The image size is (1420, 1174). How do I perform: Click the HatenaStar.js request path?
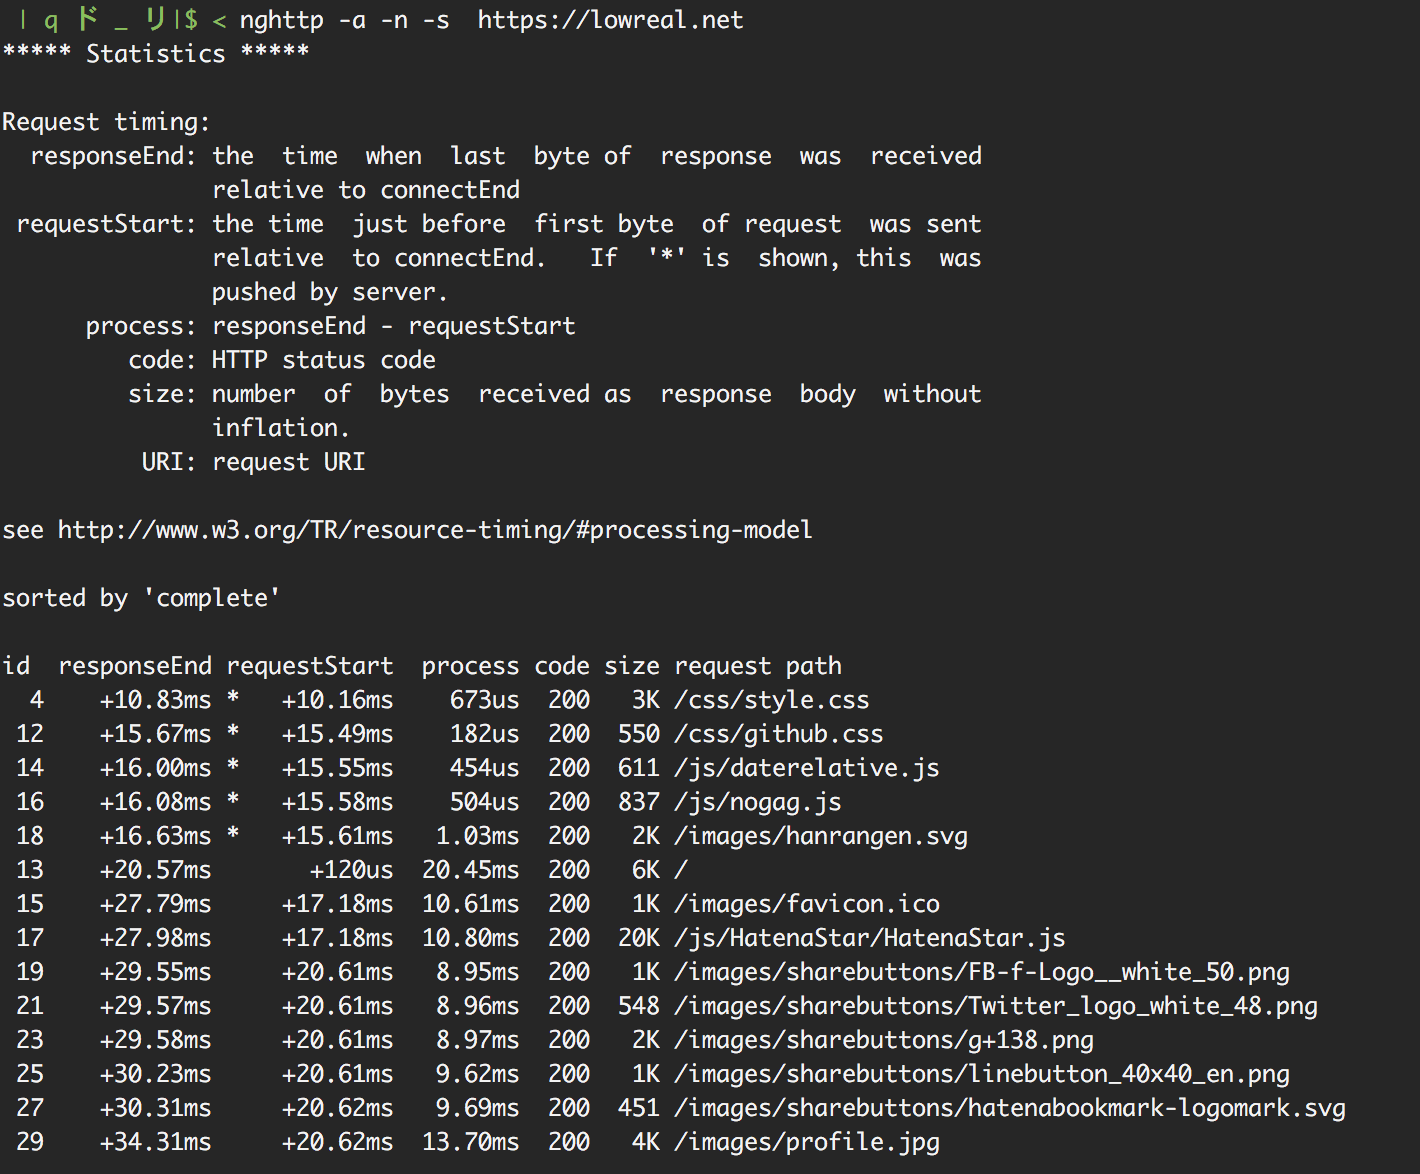coord(870,938)
